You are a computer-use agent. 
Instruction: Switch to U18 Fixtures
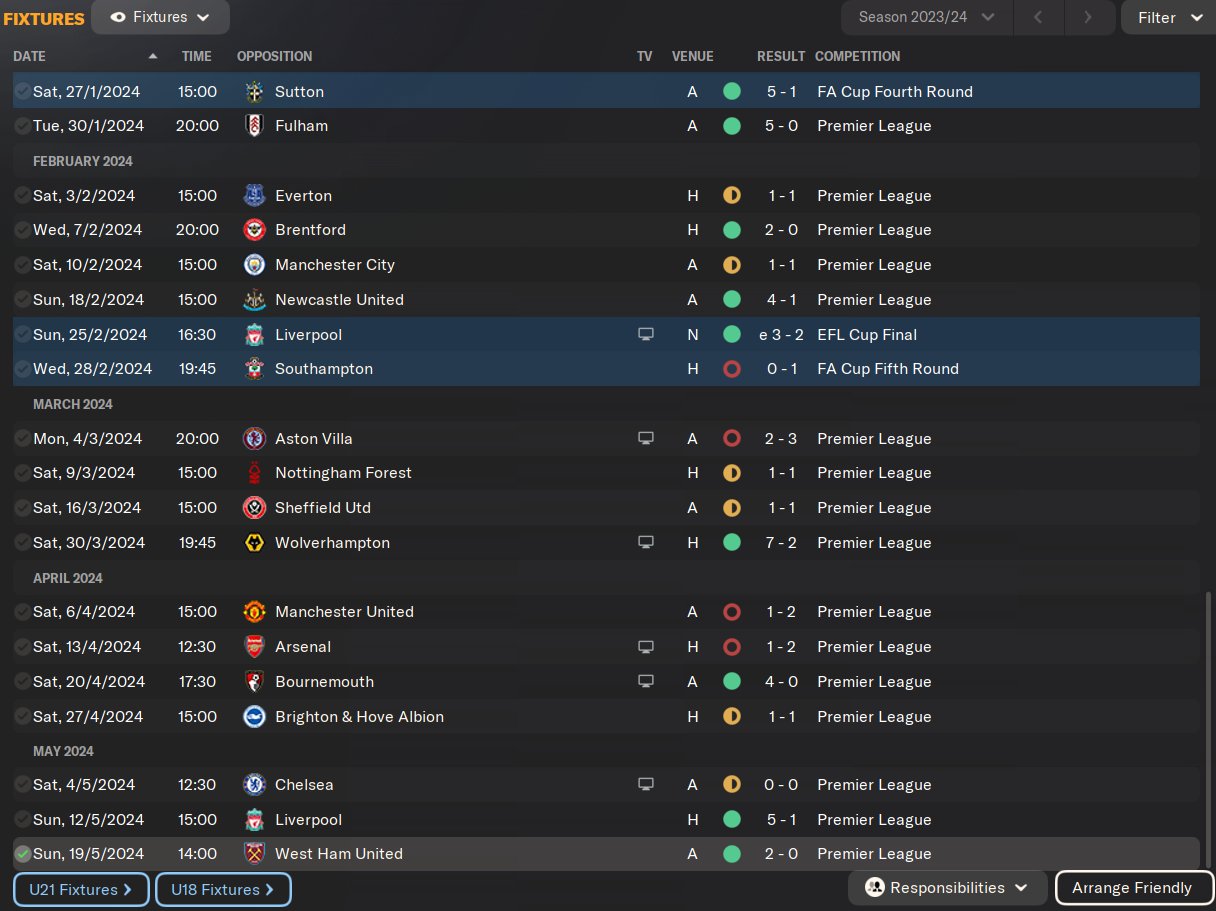(x=223, y=889)
